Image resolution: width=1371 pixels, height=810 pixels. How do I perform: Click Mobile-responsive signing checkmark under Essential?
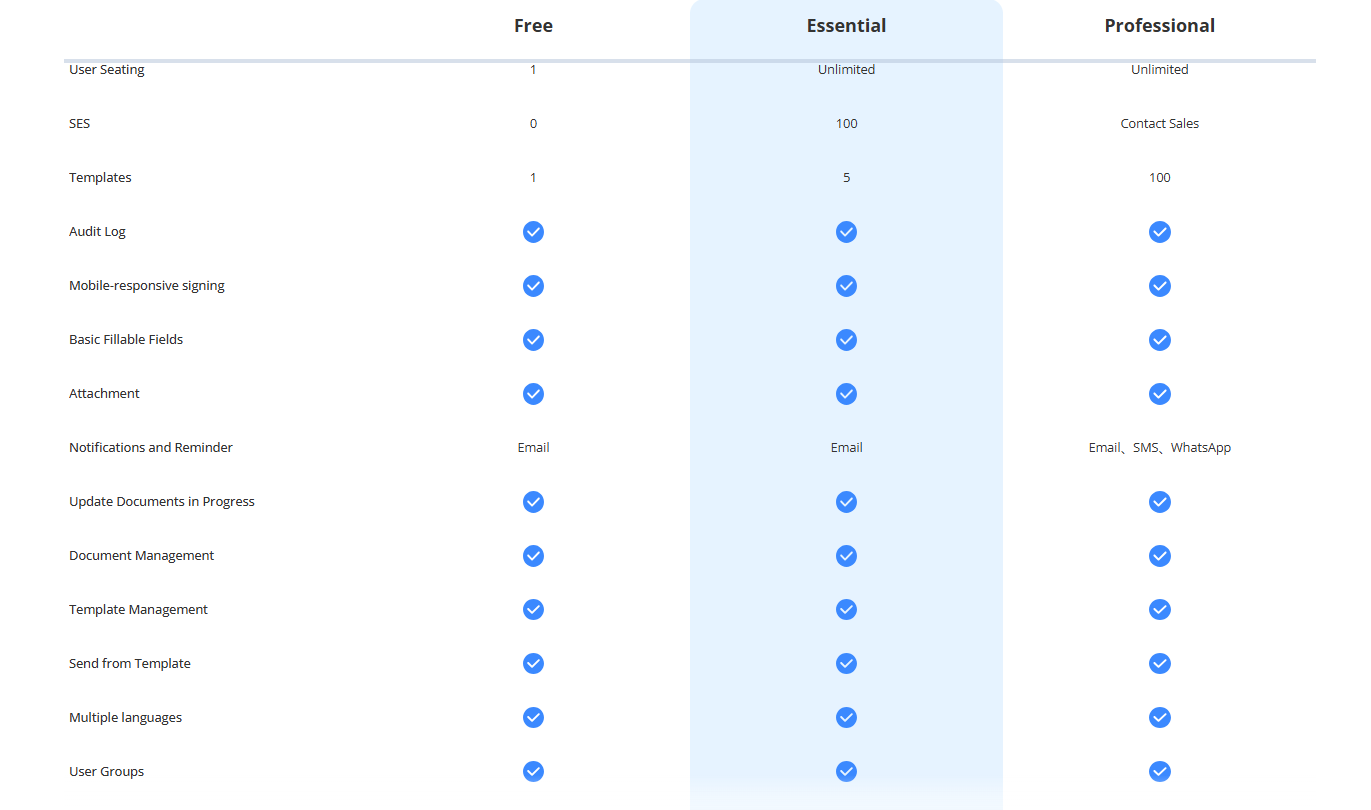point(846,286)
